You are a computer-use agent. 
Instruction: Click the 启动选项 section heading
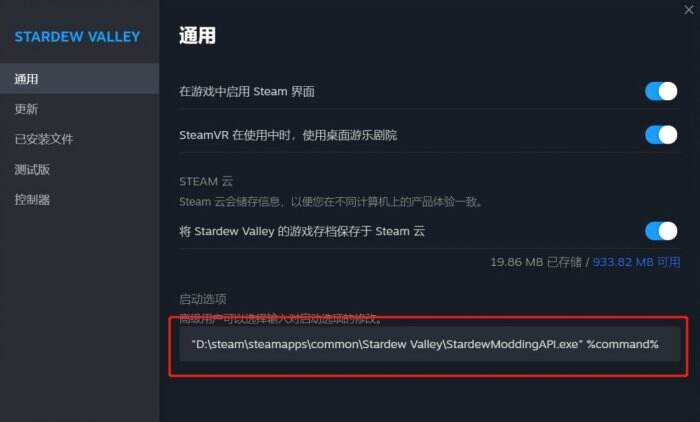tap(203, 299)
